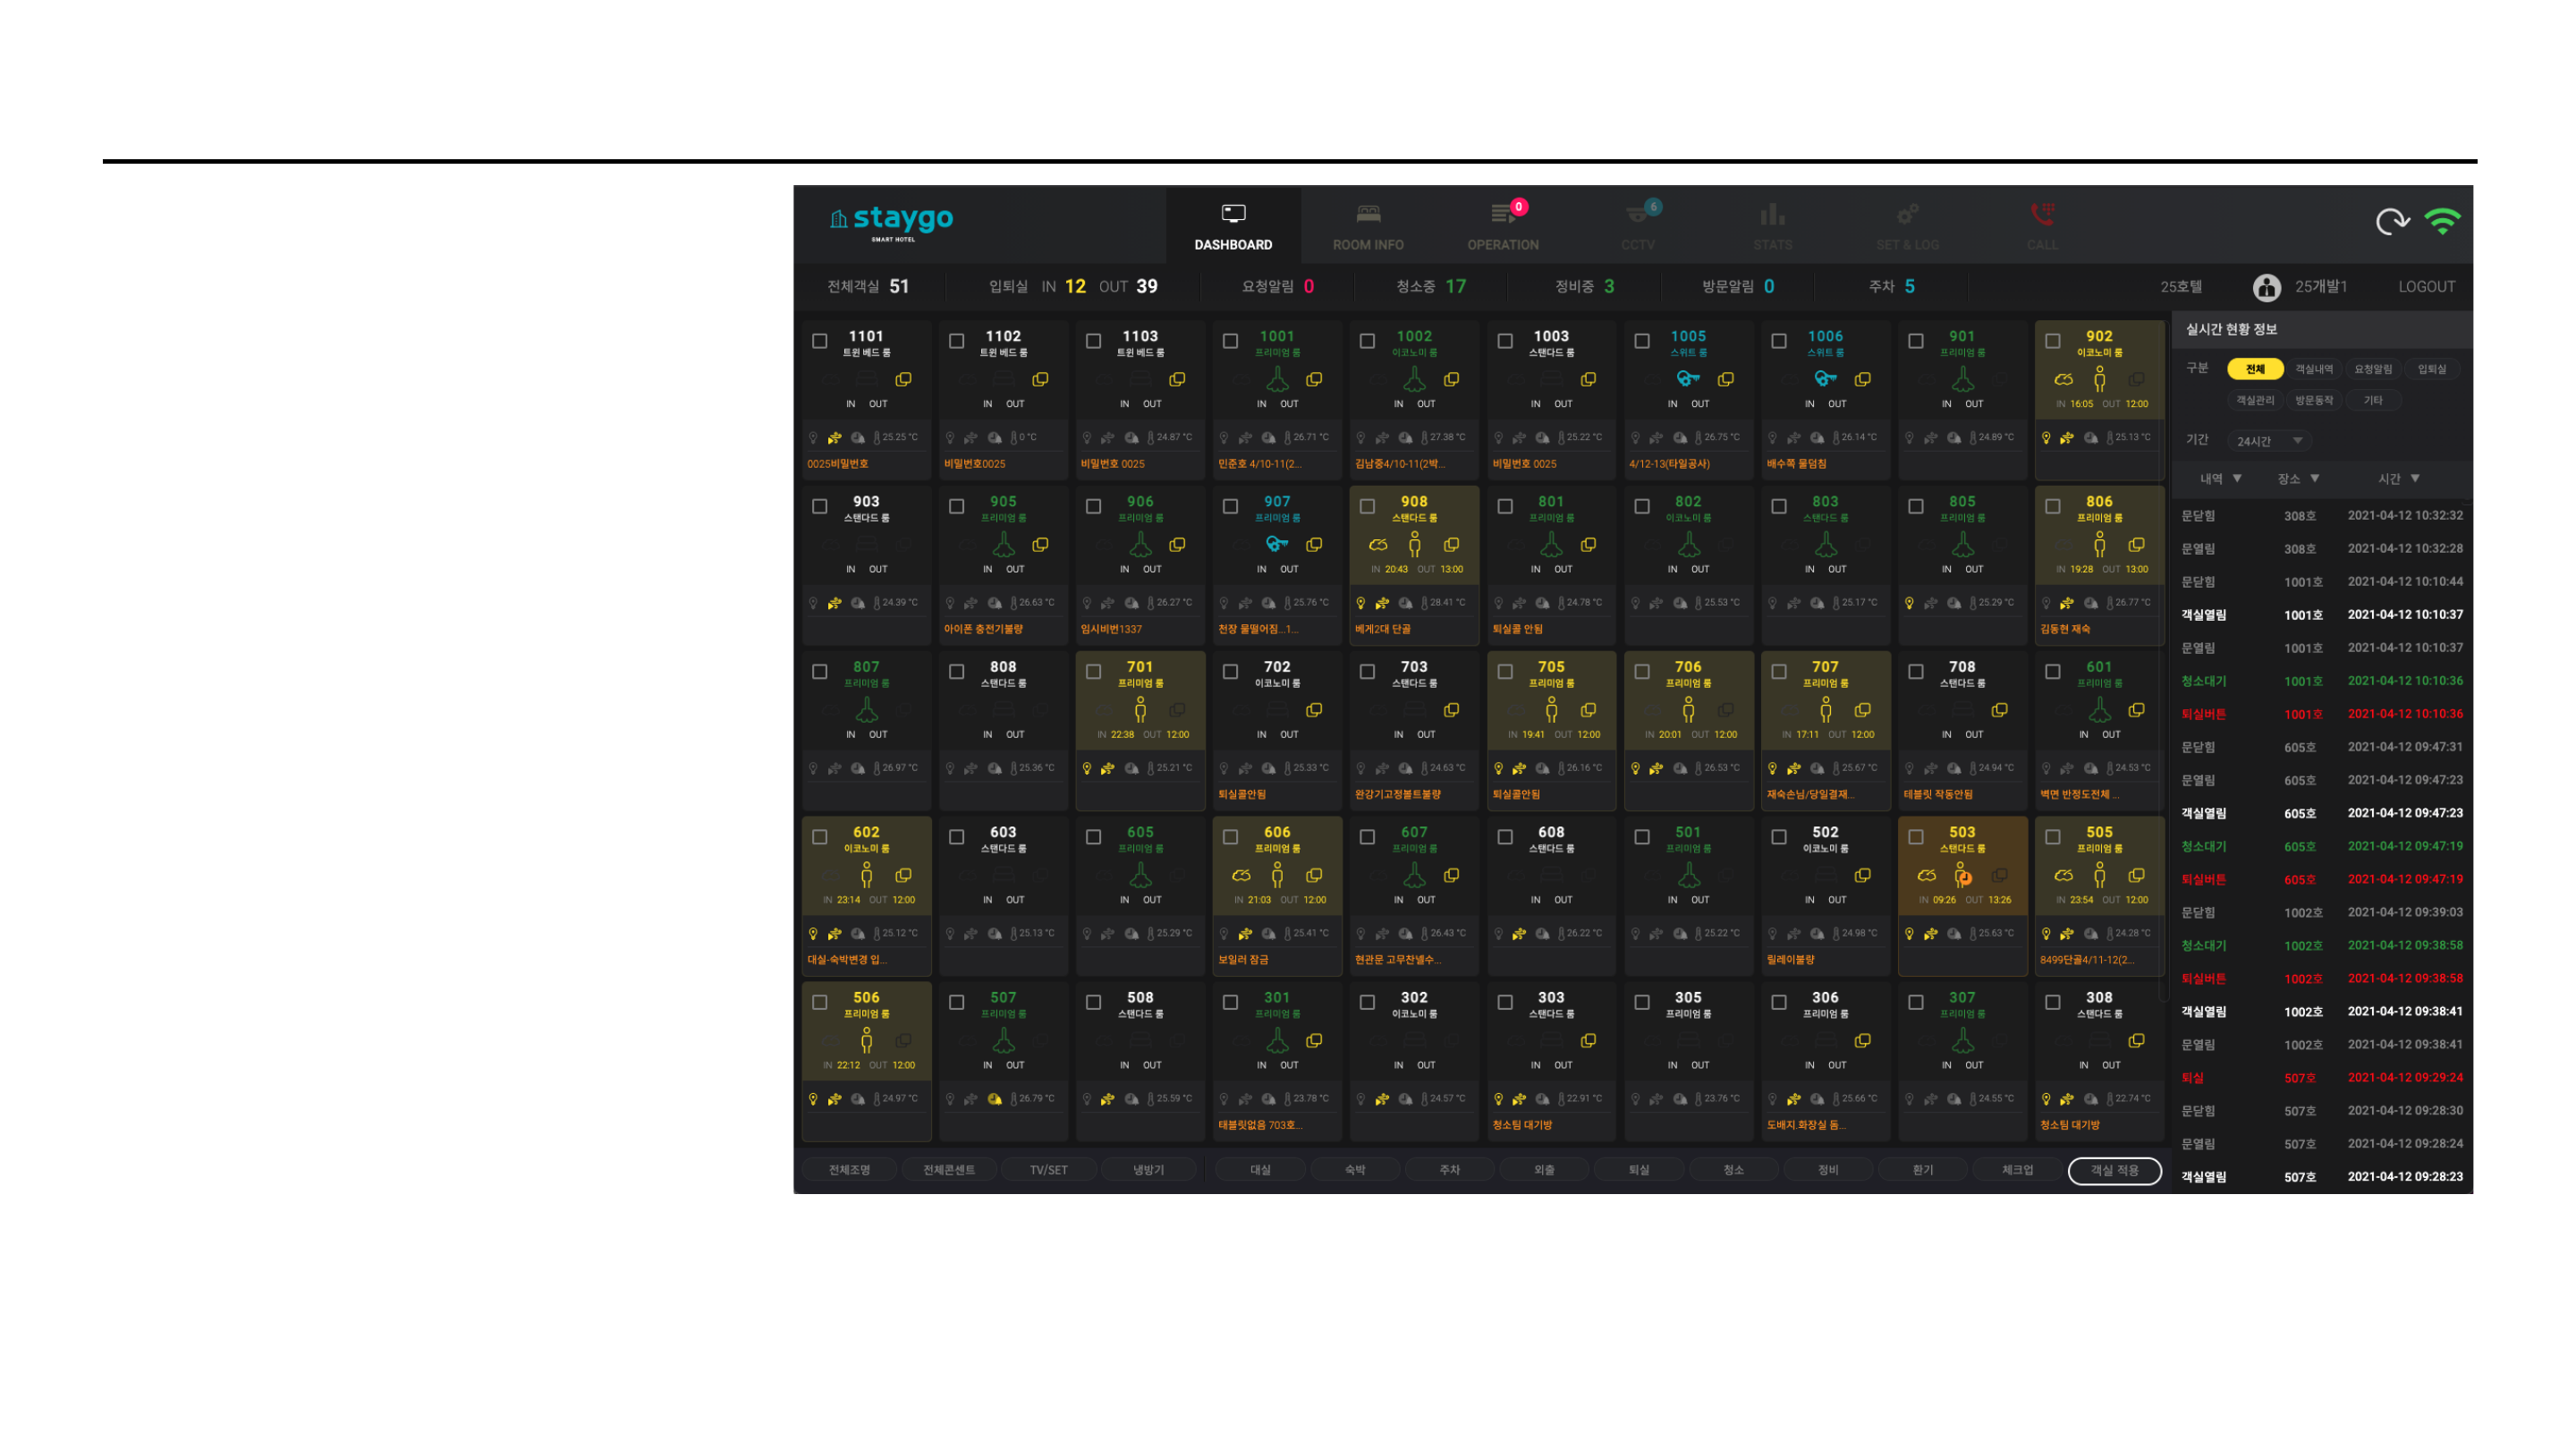Tick the checkbox for room 506

click(820, 1002)
